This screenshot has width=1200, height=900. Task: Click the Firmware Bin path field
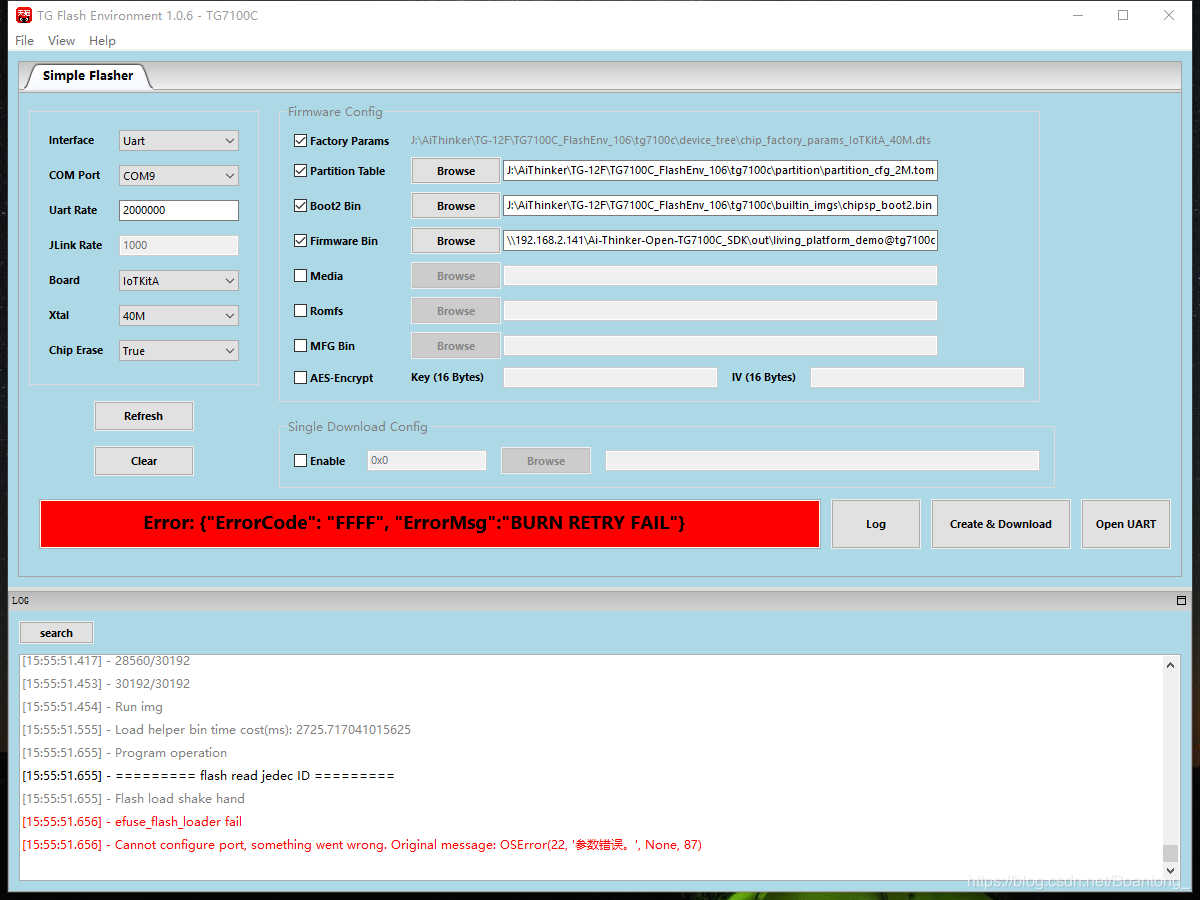(x=720, y=241)
